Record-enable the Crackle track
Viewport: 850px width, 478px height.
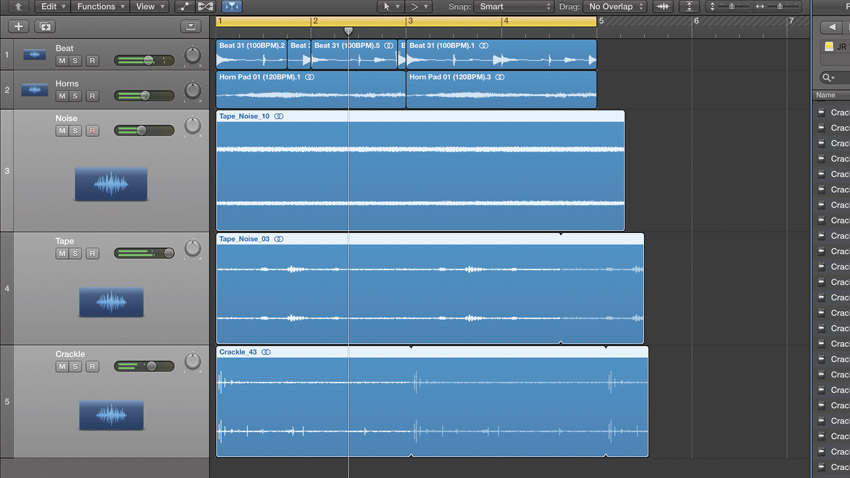(x=92, y=366)
